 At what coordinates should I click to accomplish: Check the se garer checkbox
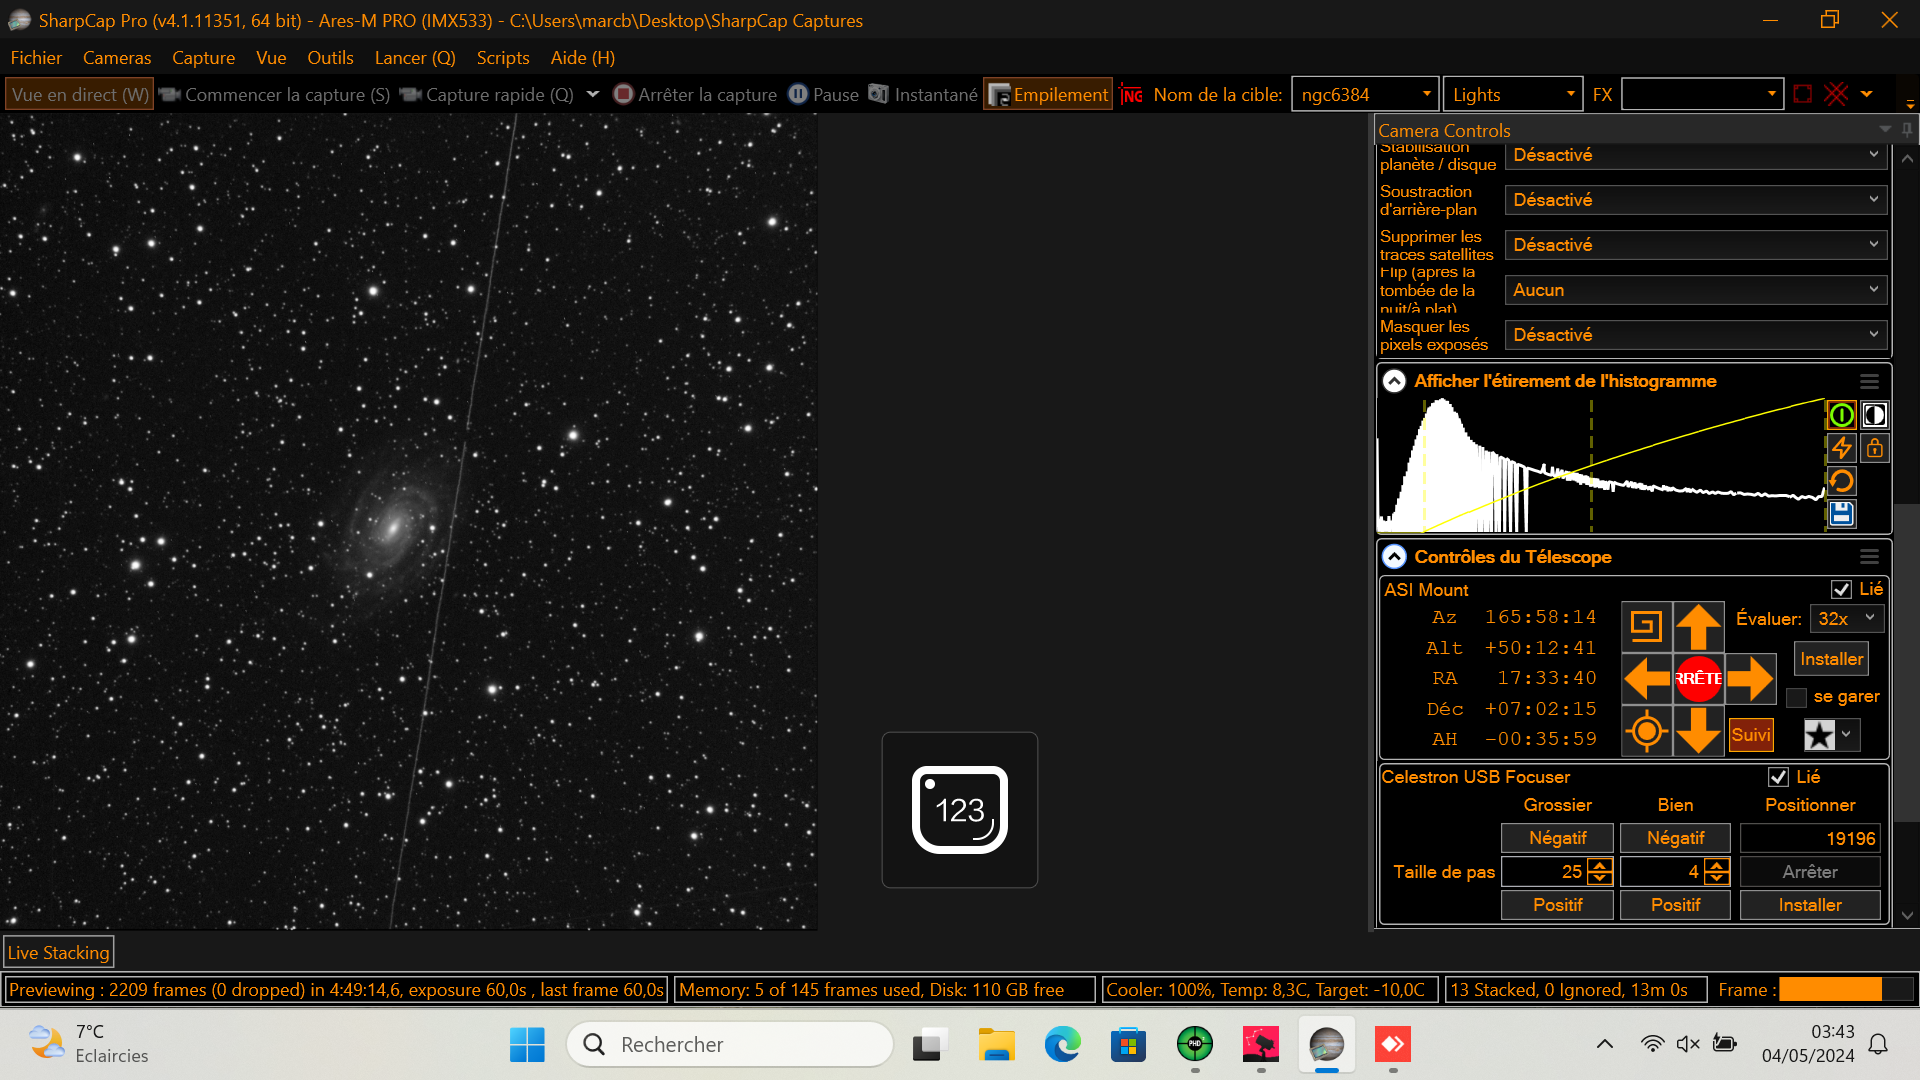coord(1797,697)
